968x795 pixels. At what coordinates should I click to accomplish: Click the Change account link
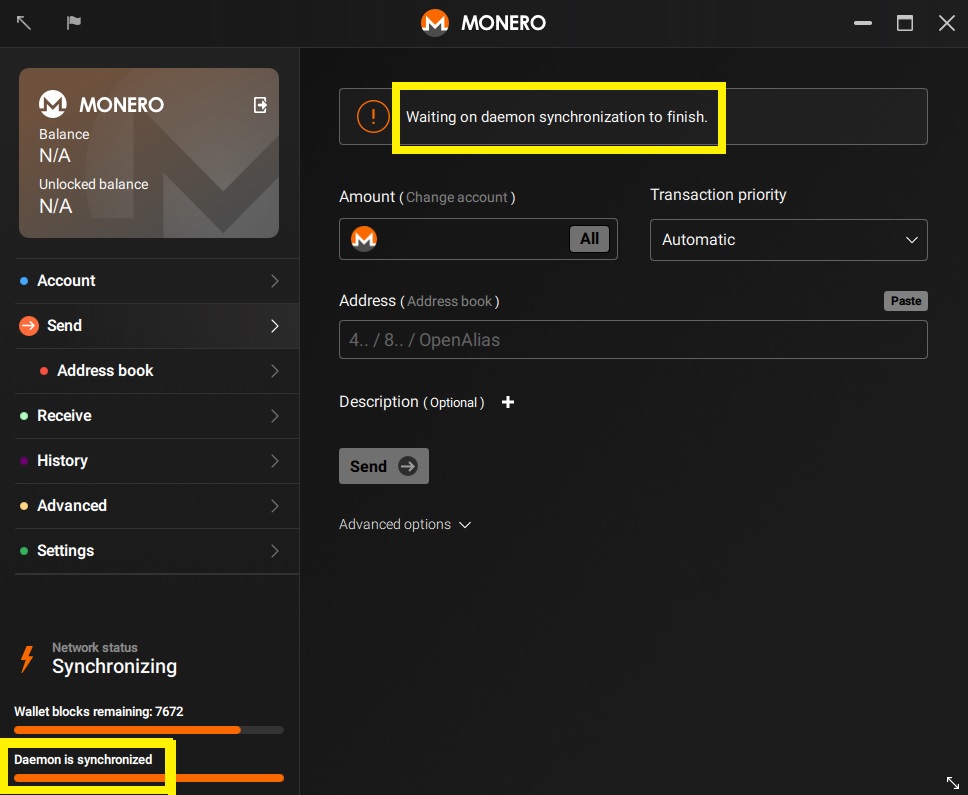(457, 198)
